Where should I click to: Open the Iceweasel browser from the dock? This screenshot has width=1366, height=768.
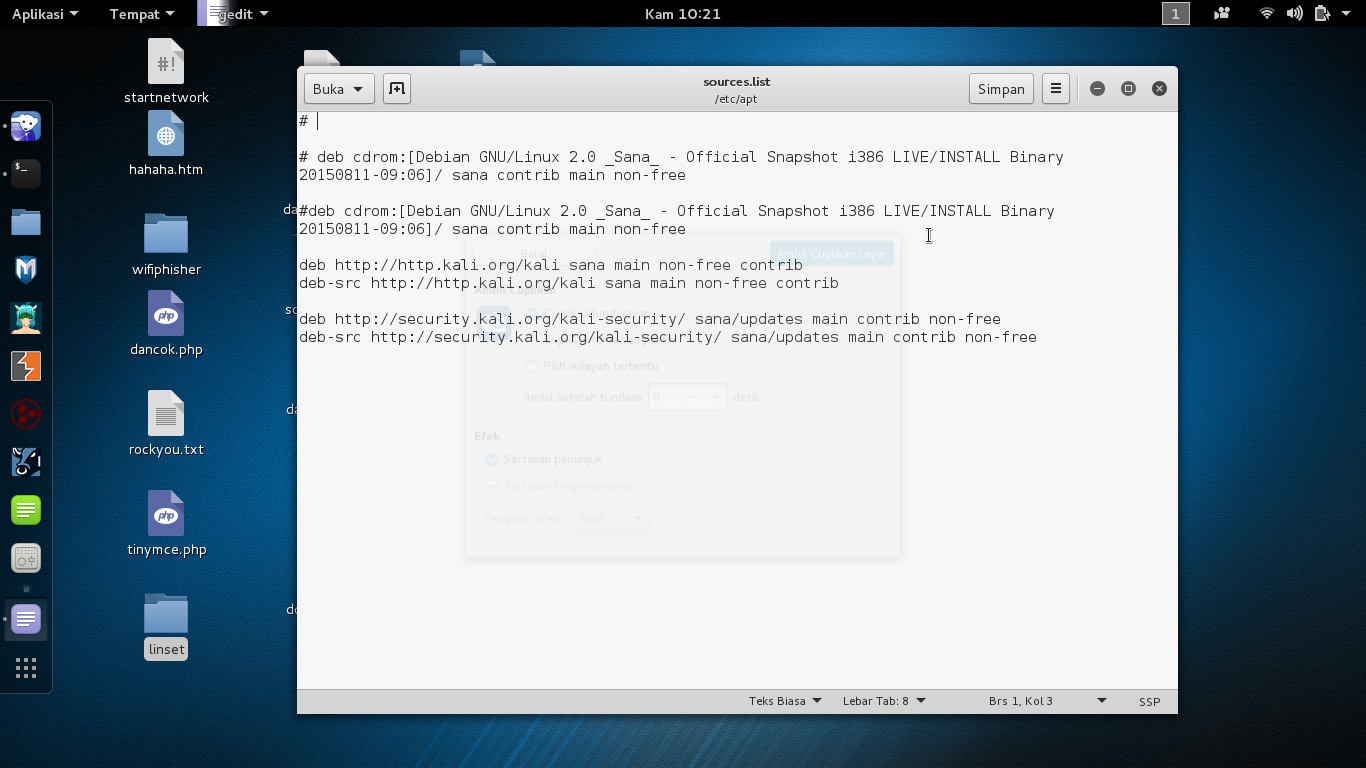[x=26, y=127]
